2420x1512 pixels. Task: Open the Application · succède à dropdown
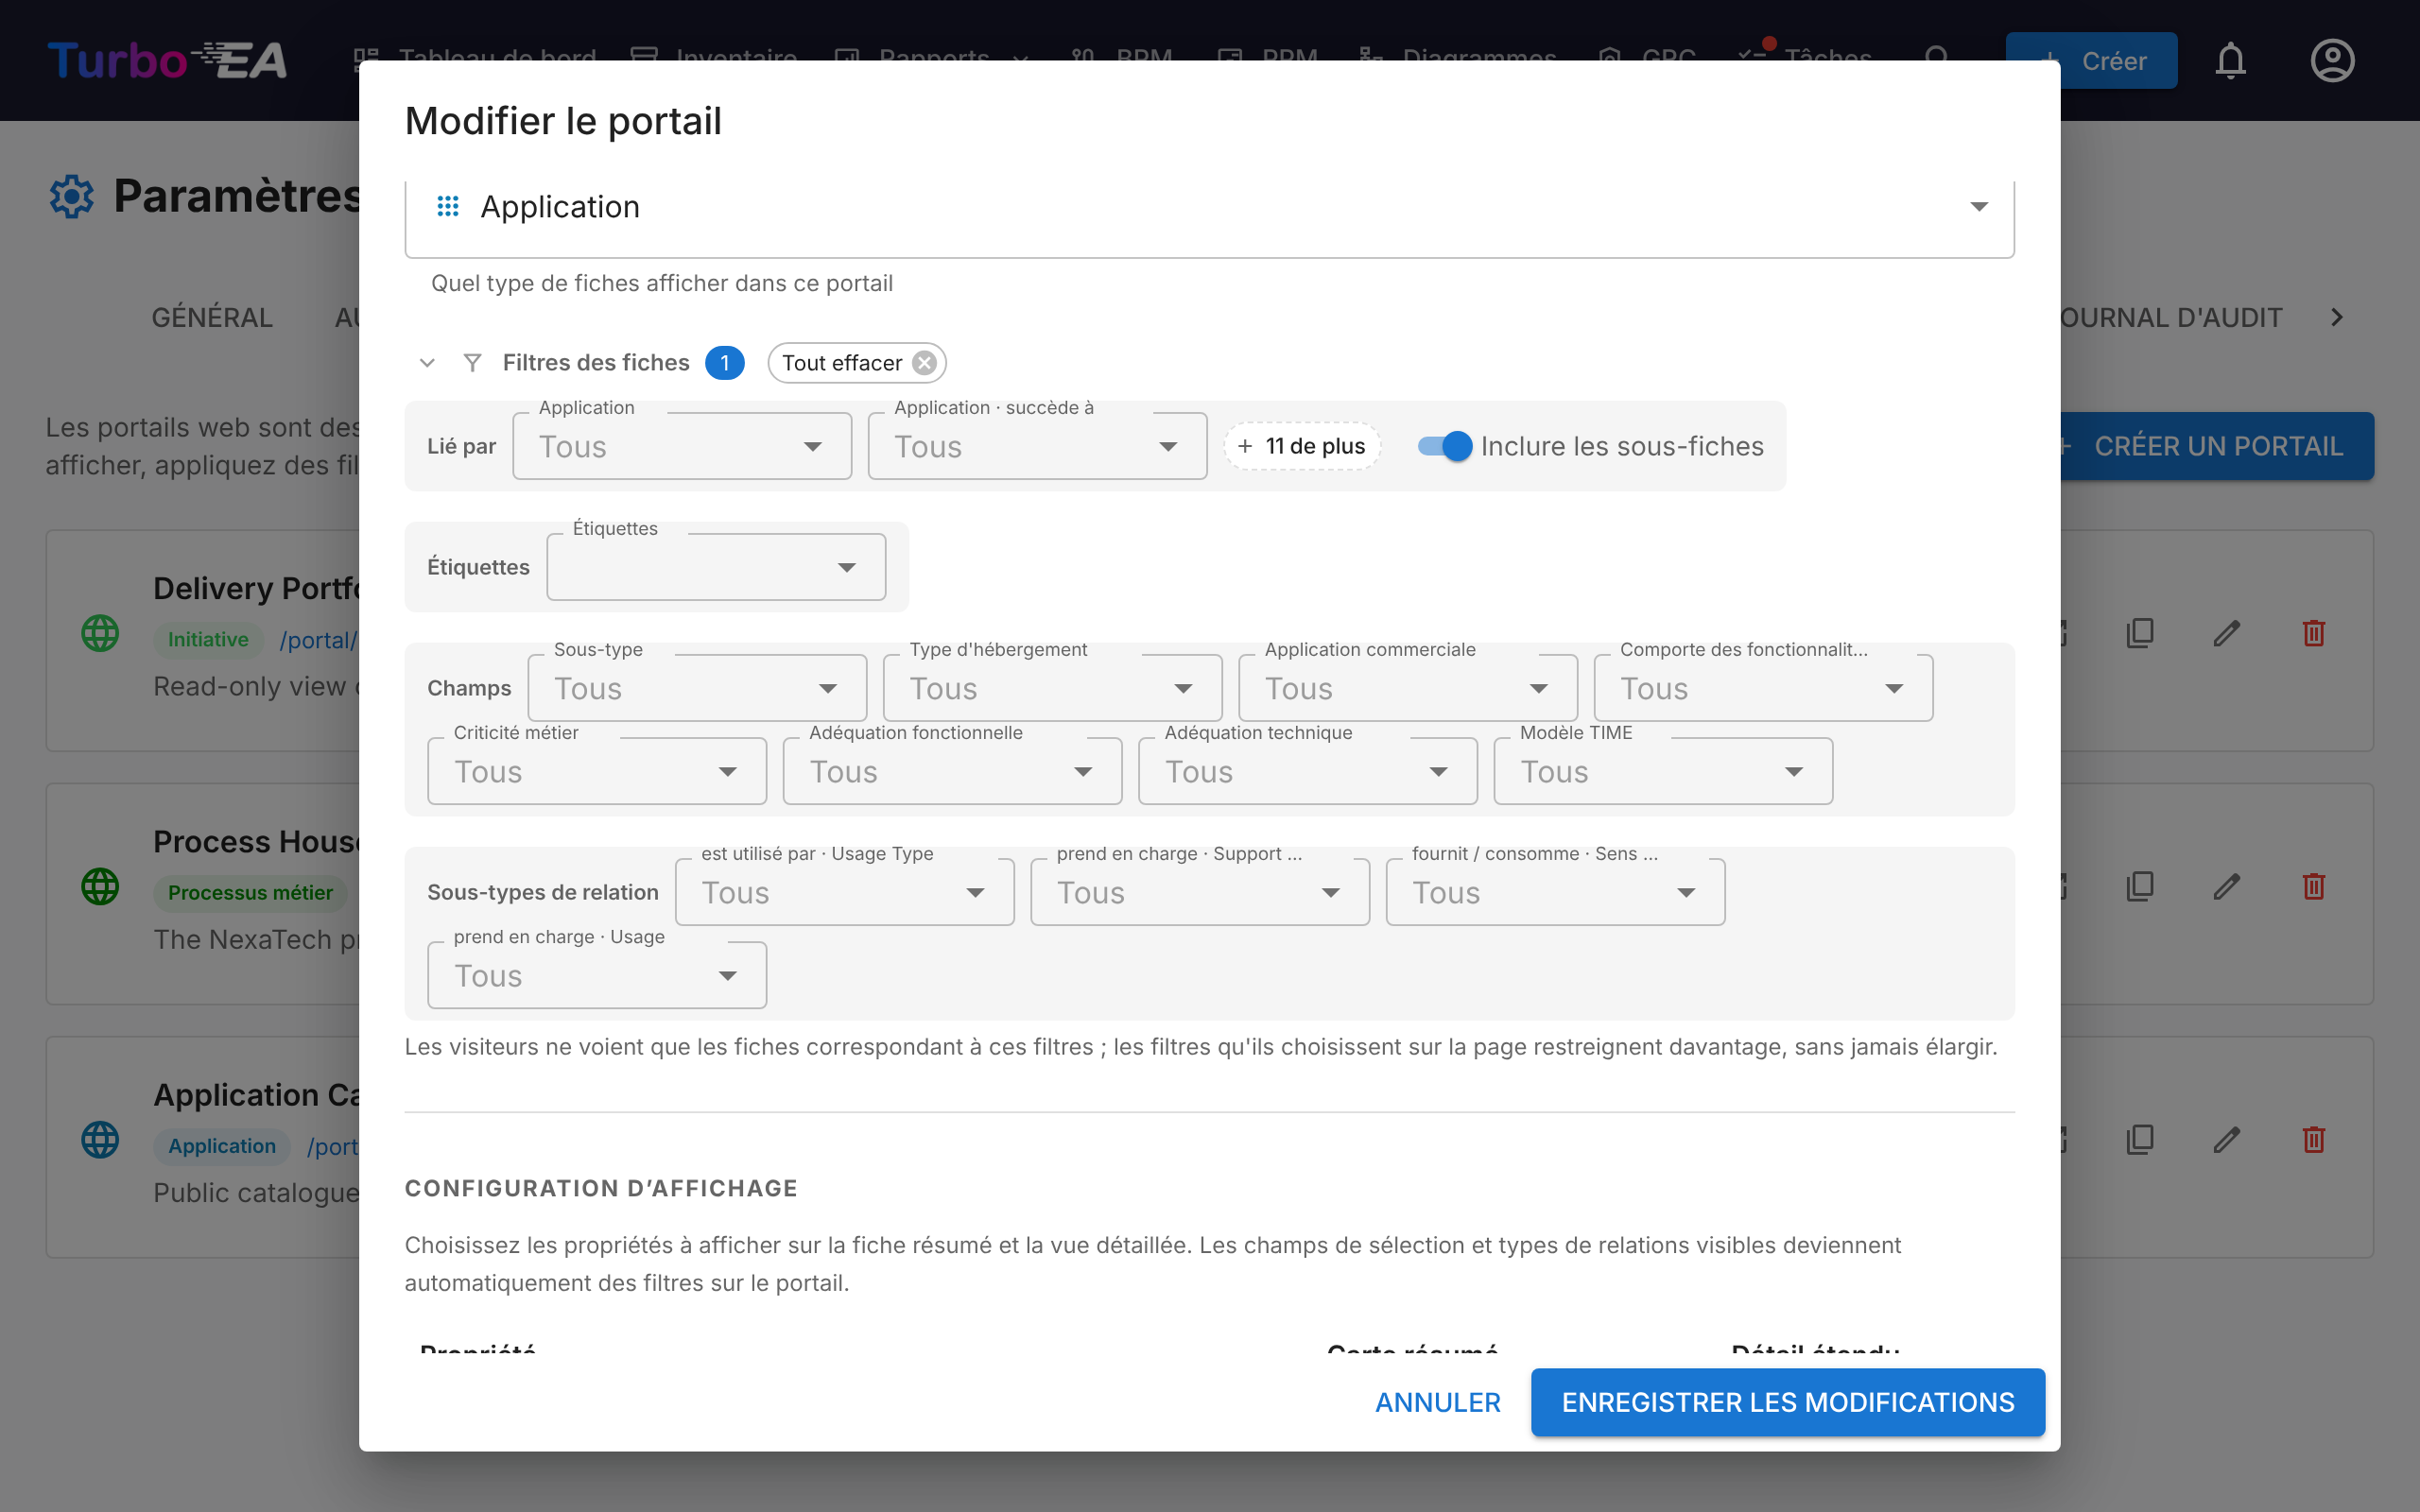pos(1037,446)
